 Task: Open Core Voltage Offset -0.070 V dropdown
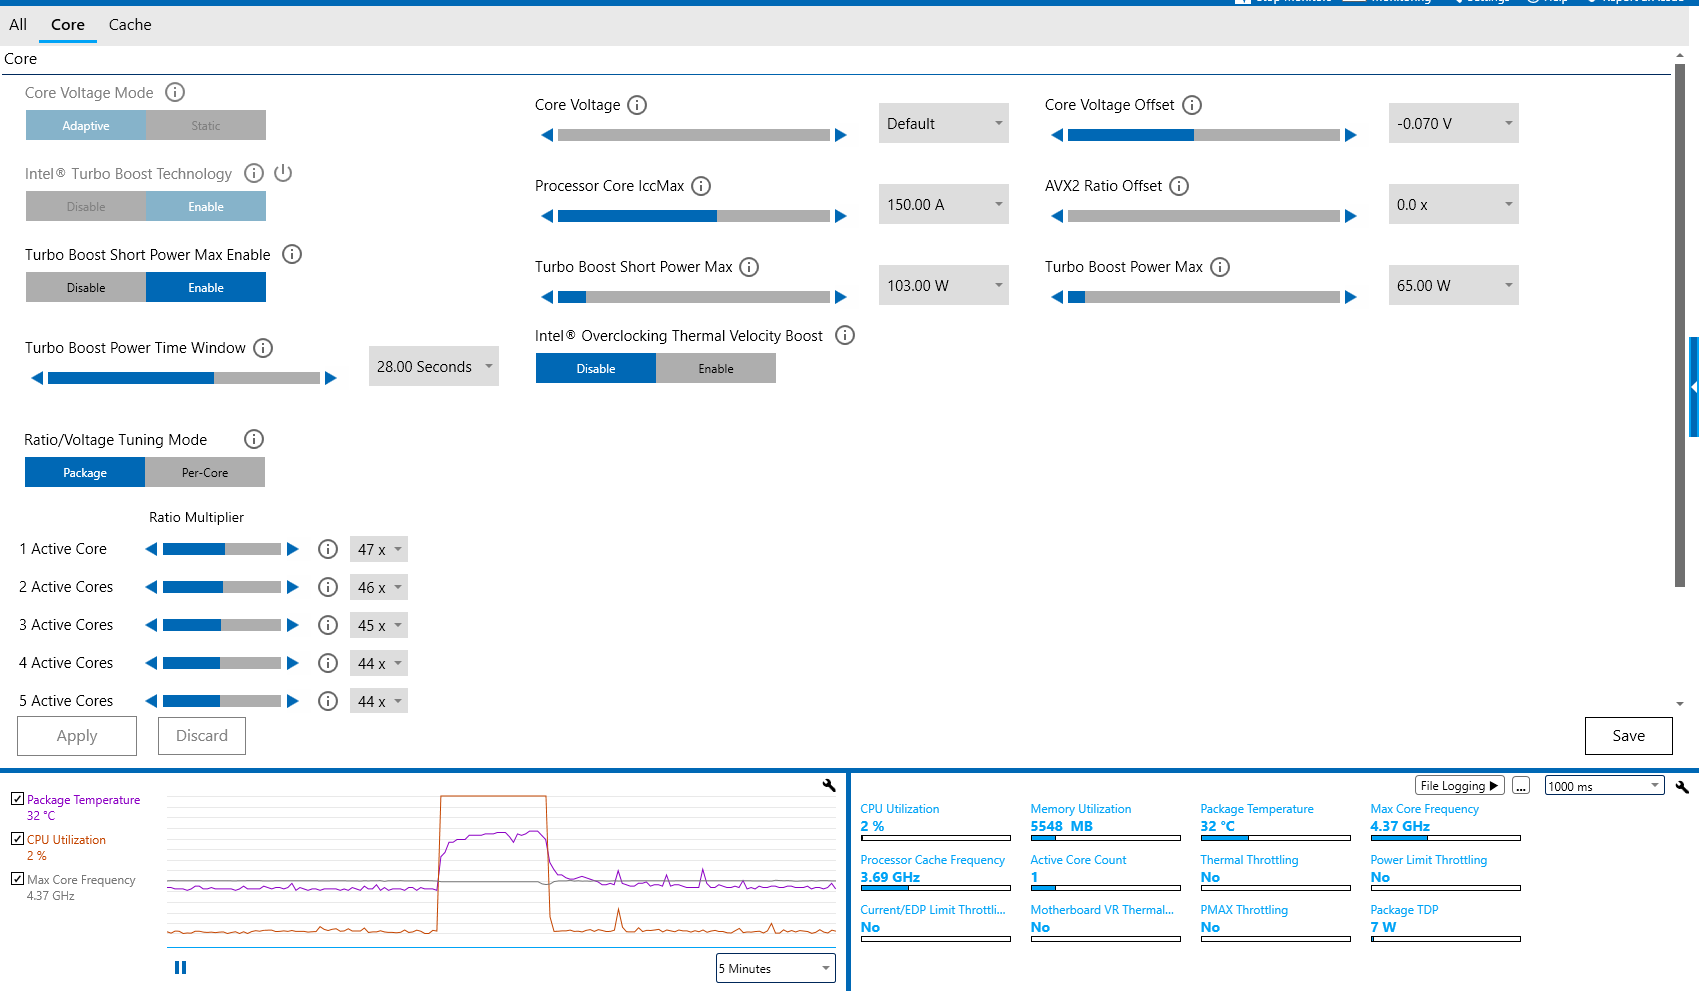(1454, 123)
